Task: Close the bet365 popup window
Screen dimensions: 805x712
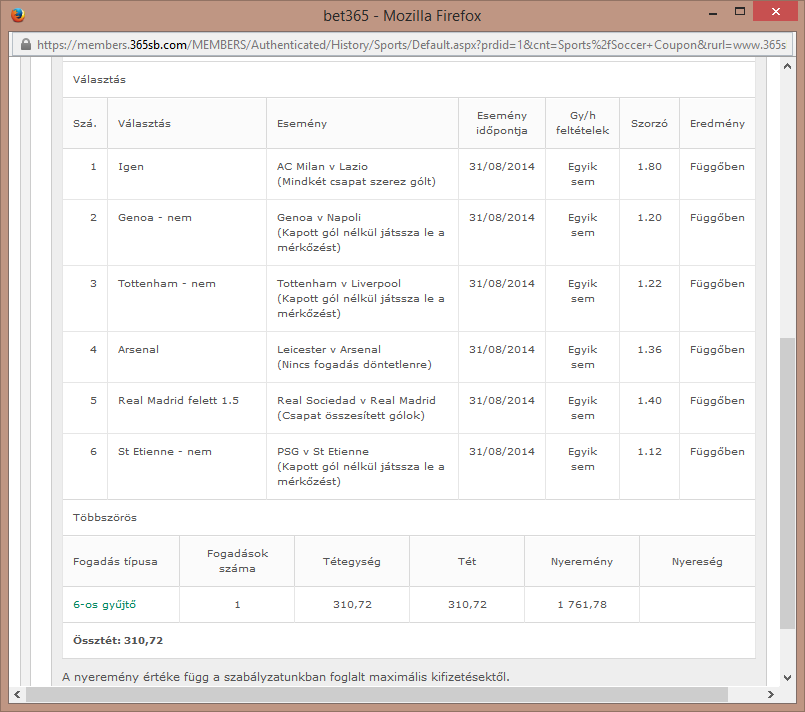Action: pyautogui.click(x=776, y=11)
